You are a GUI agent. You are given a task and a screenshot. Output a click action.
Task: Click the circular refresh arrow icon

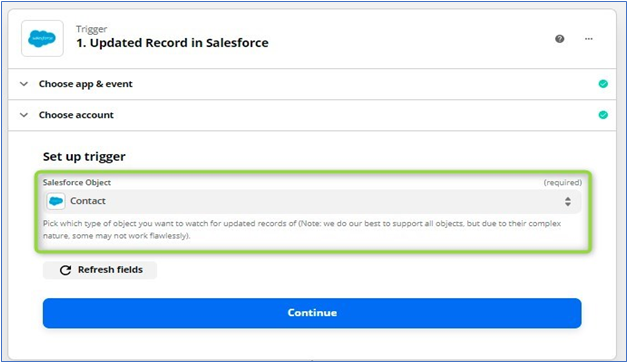pos(65,270)
